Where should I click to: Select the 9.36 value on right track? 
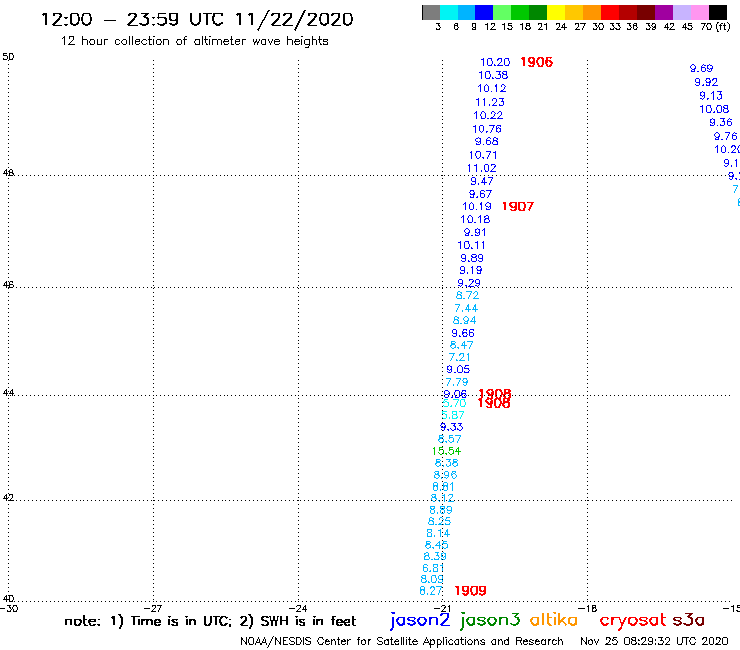tap(721, 122)
